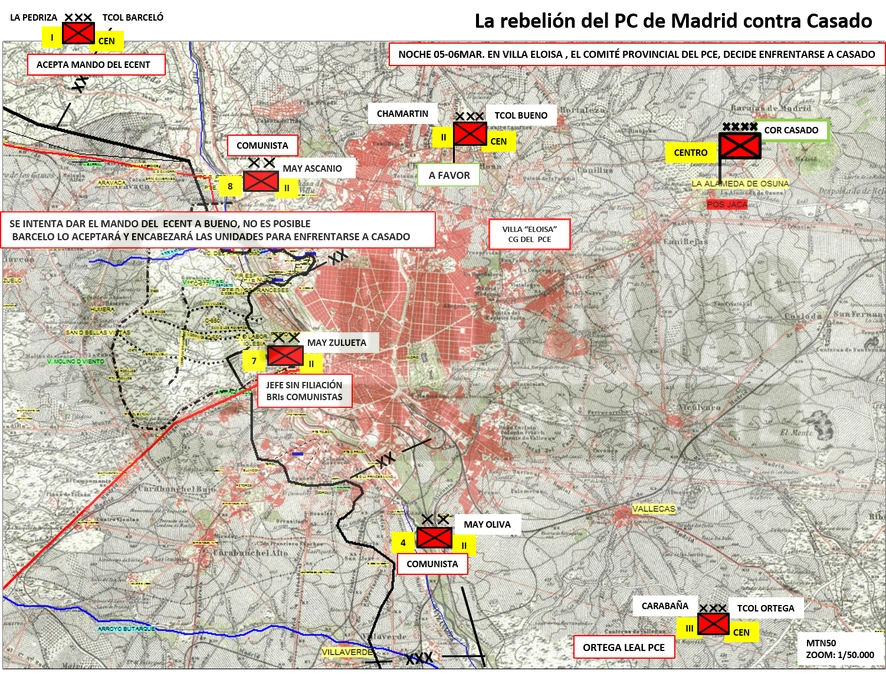This screenshot has height=677, width=886.
Task: Click the 'HUMERA' place label
Action: coord(102,310)
